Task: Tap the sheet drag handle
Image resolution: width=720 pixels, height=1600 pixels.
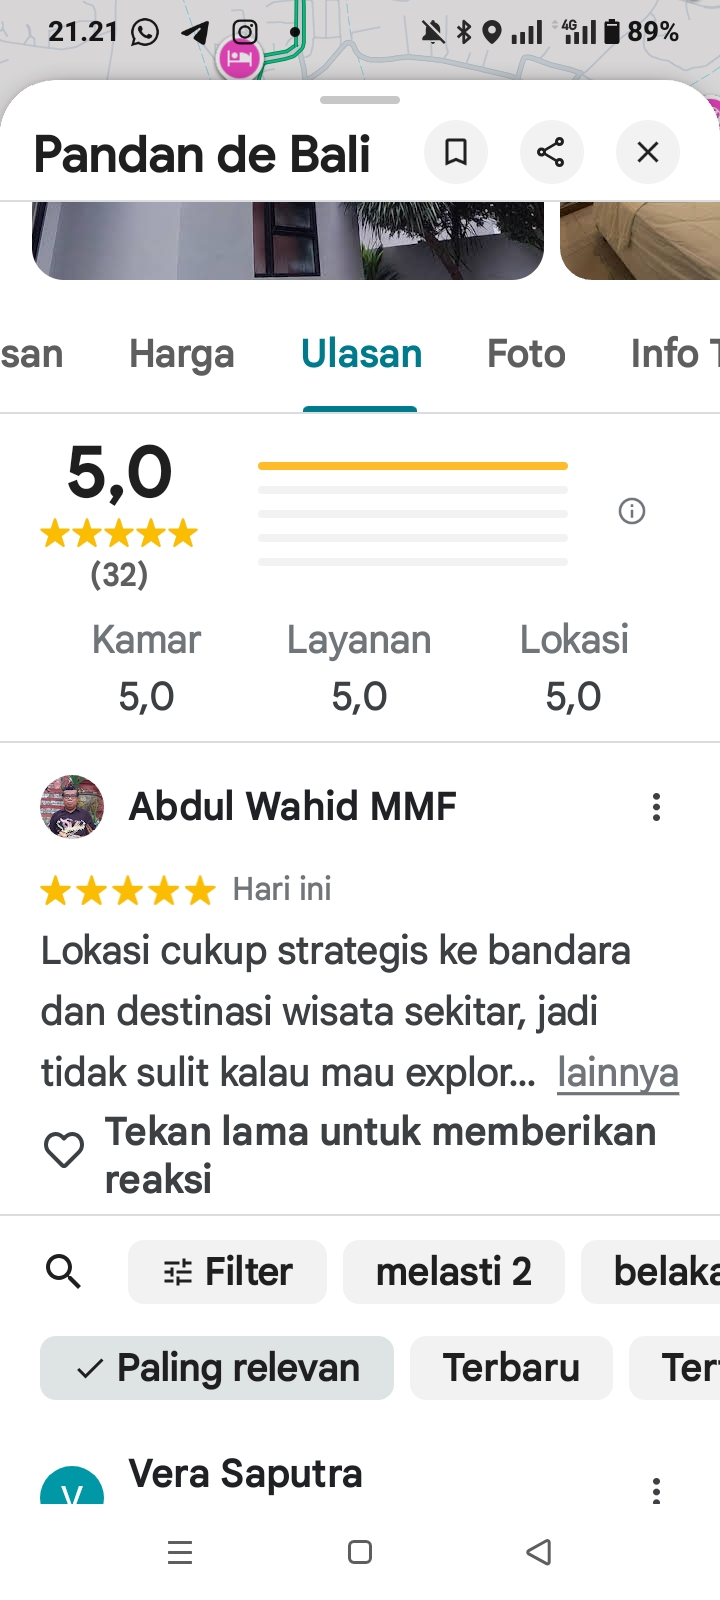Action: pos(360,100)
